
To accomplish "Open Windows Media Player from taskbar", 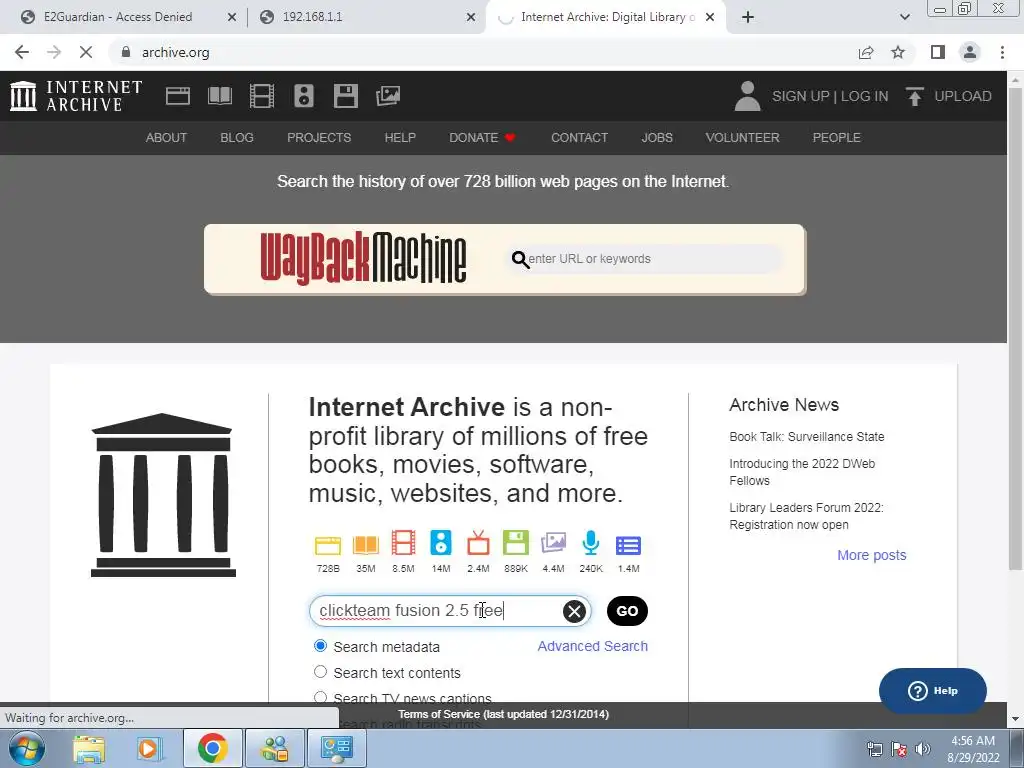I will click(x=149, y=748).
